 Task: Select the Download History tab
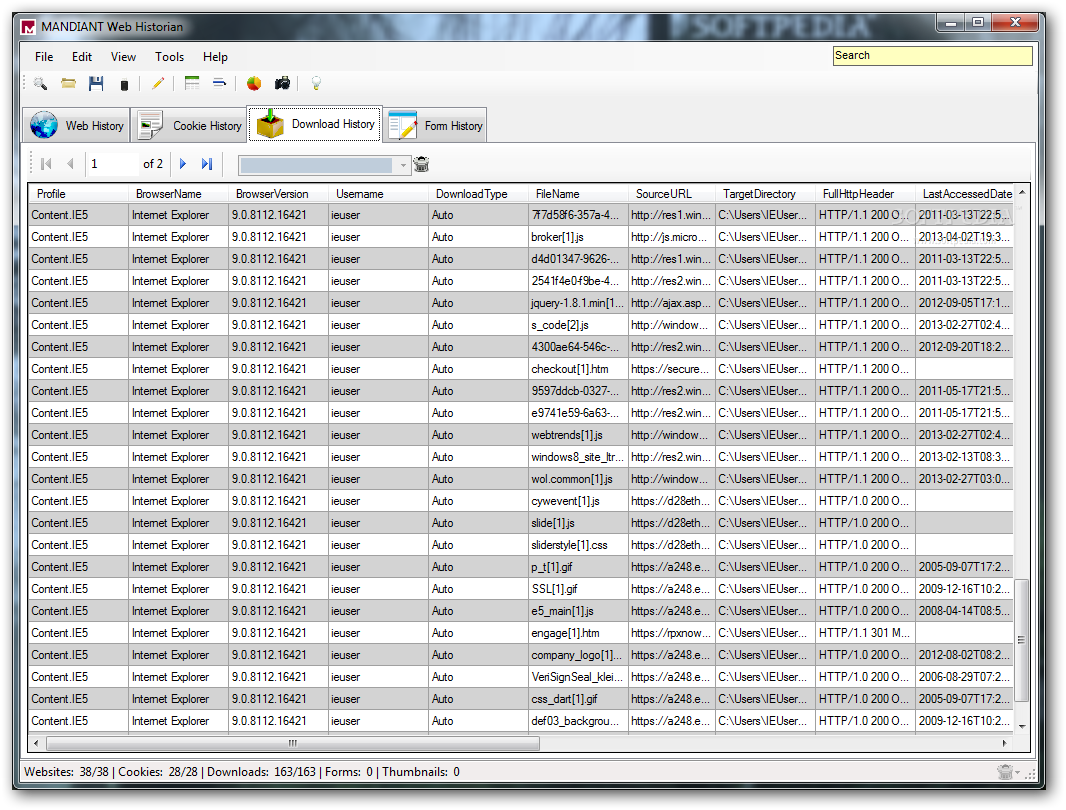tap(315, 124)
